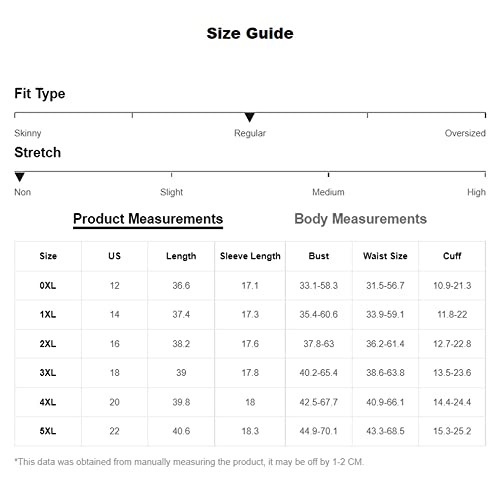Click the Bust column header
This screenshot has width=500, height=500.
click(x=319, y=256)
